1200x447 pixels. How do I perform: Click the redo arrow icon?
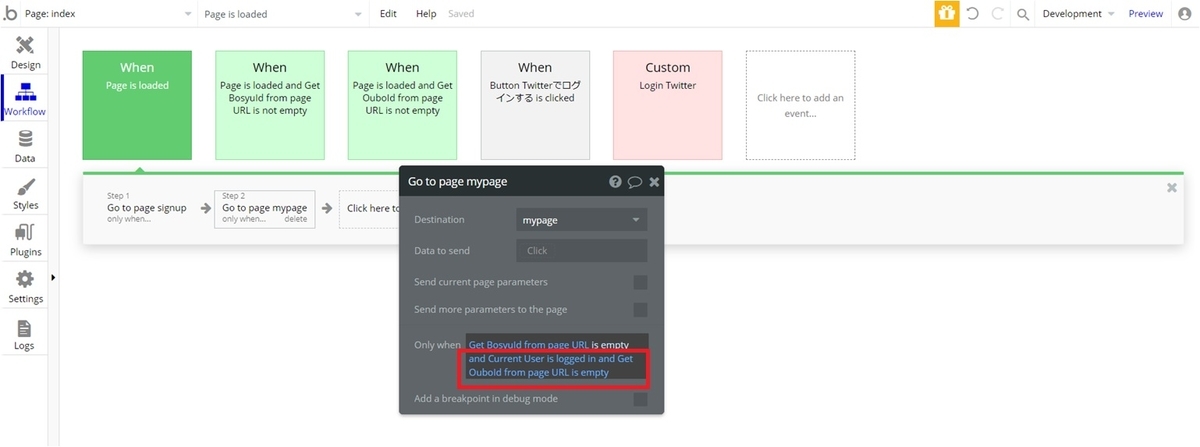pos(997,14)
